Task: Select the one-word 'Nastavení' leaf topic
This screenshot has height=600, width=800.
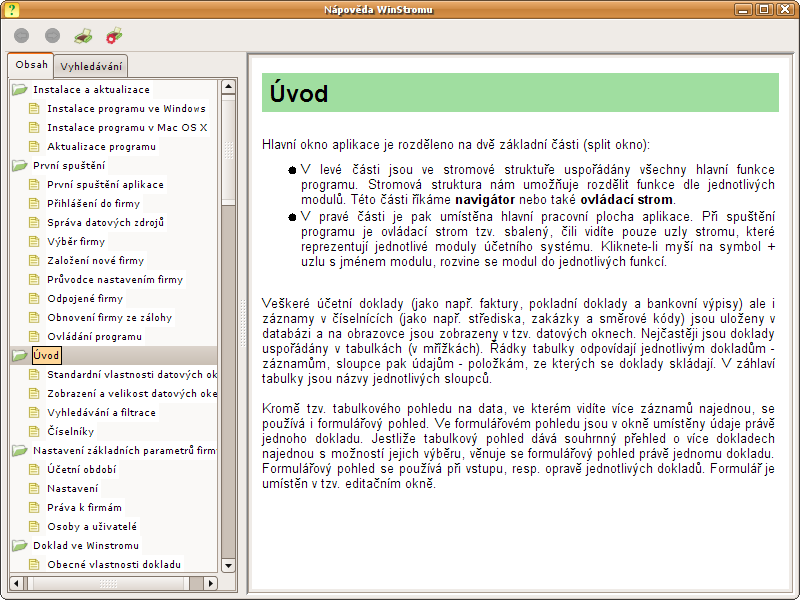Action: pyautogui.click(x=72, y=489)
